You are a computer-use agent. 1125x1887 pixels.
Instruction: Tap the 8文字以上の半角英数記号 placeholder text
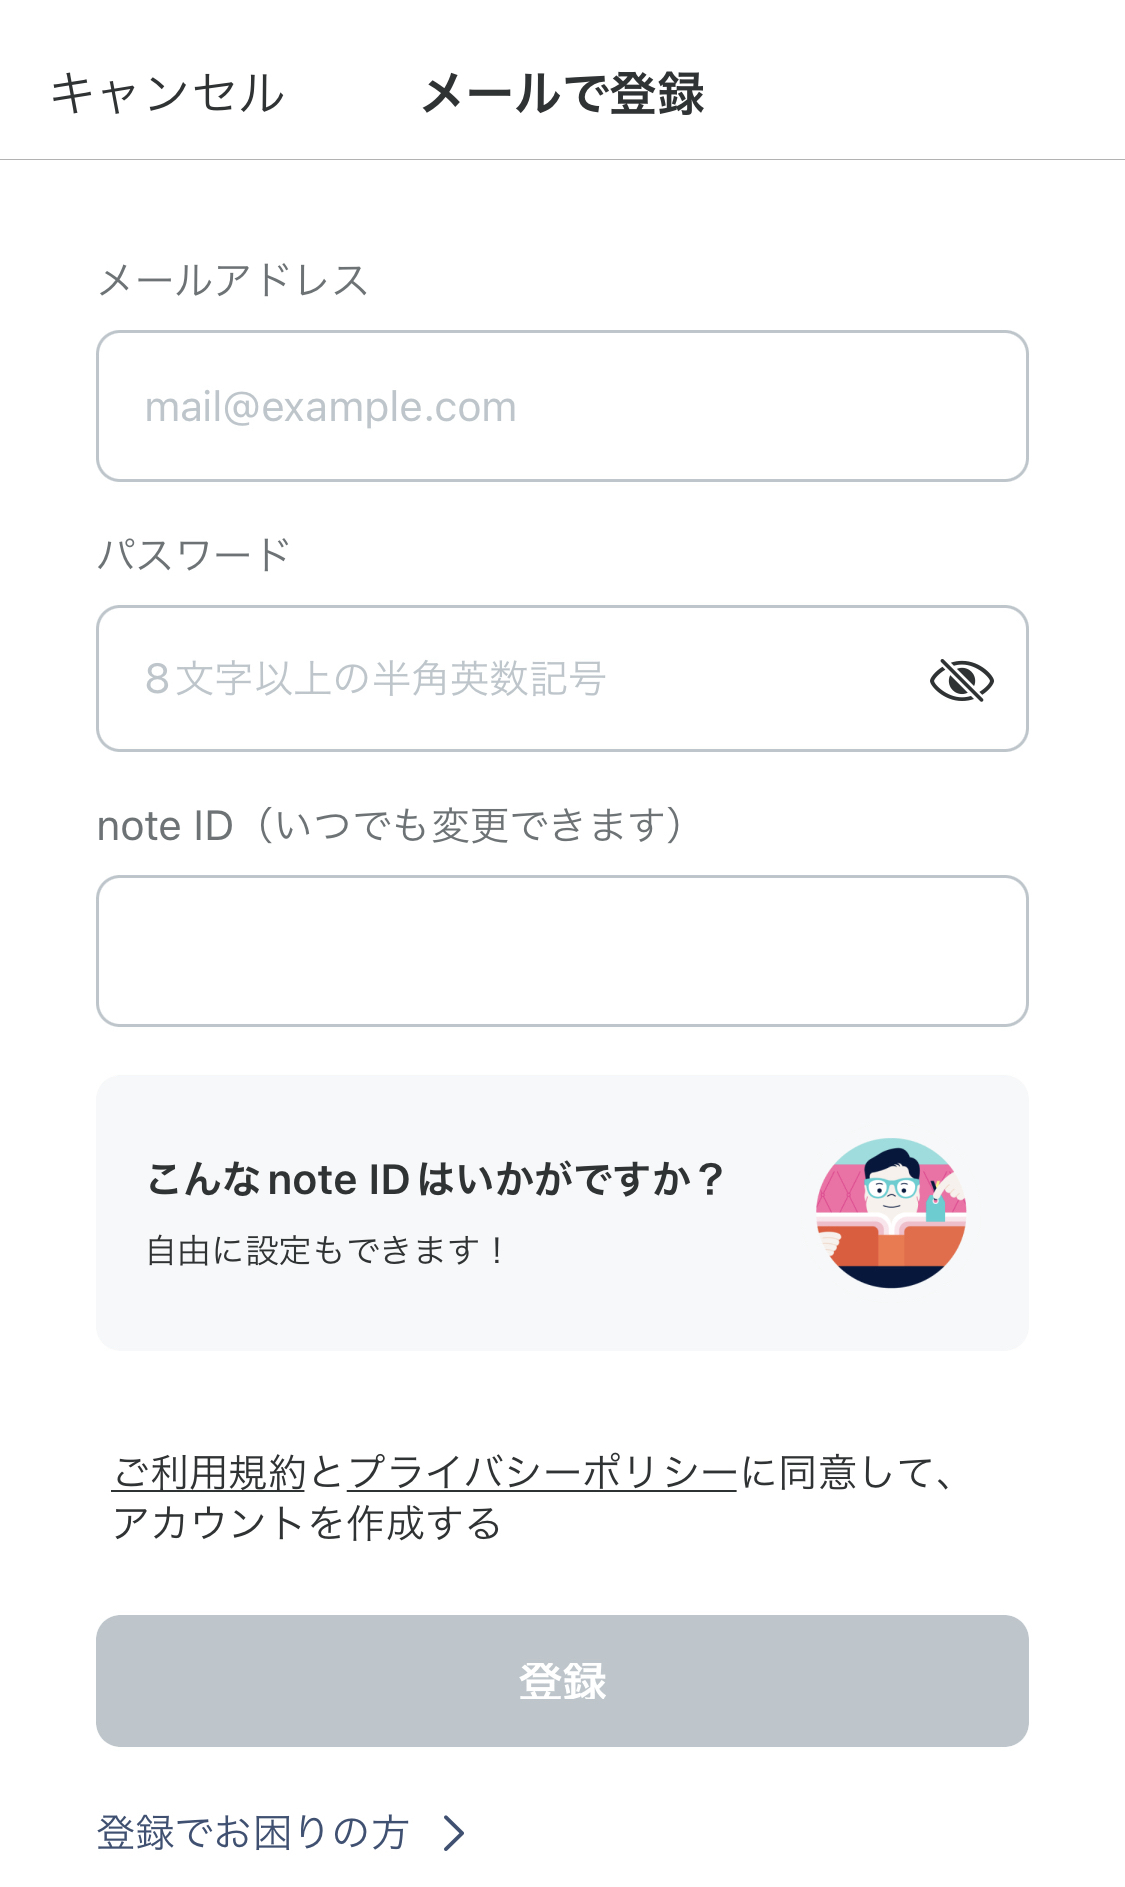(x=376, y=679)
